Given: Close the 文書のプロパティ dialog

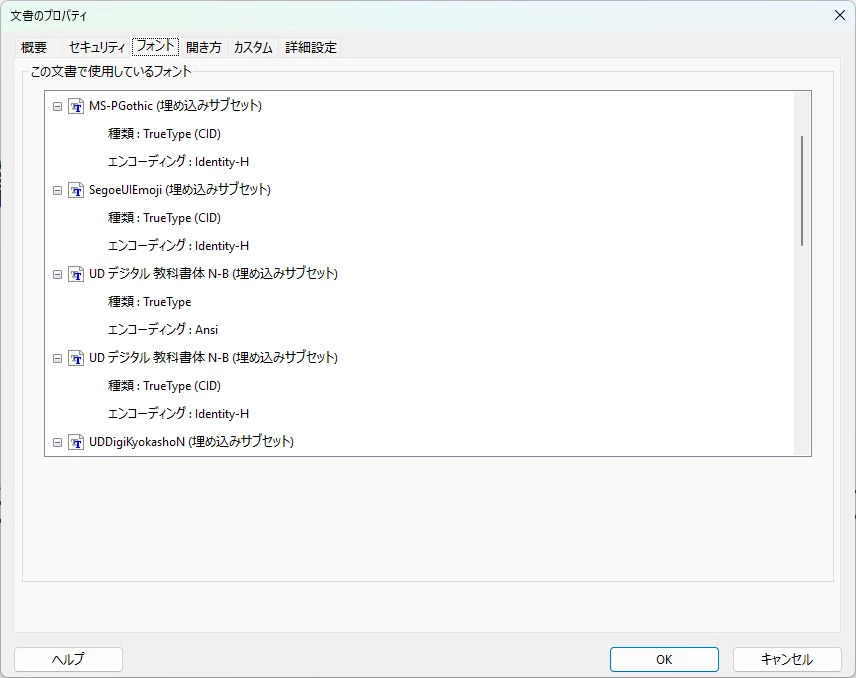Looking at the screenshot, I should pyautogui.click(x=840, y=15).
